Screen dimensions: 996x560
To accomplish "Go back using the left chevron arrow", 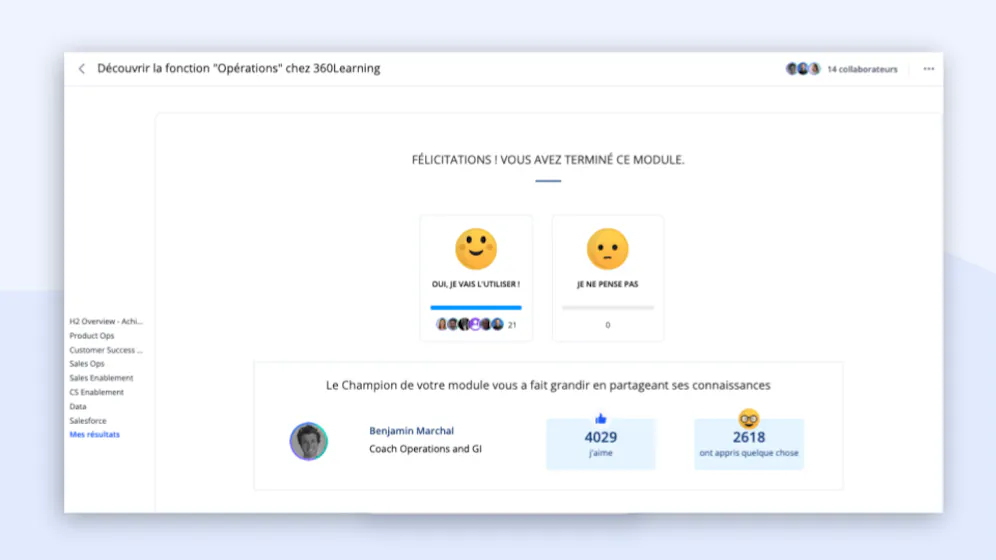I will (81, 69).
